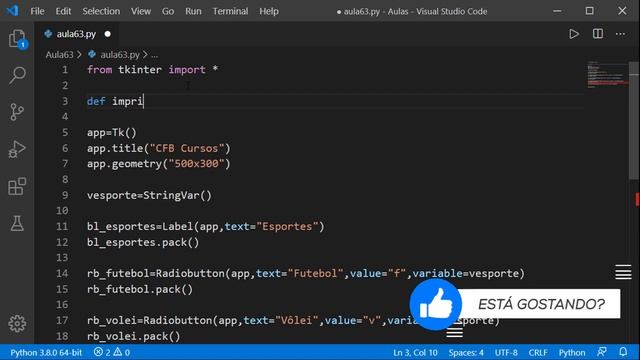This screenshot has width=640, height=360.
Task: Click line number 9 in gutter
Action: (x=65, y=195)
